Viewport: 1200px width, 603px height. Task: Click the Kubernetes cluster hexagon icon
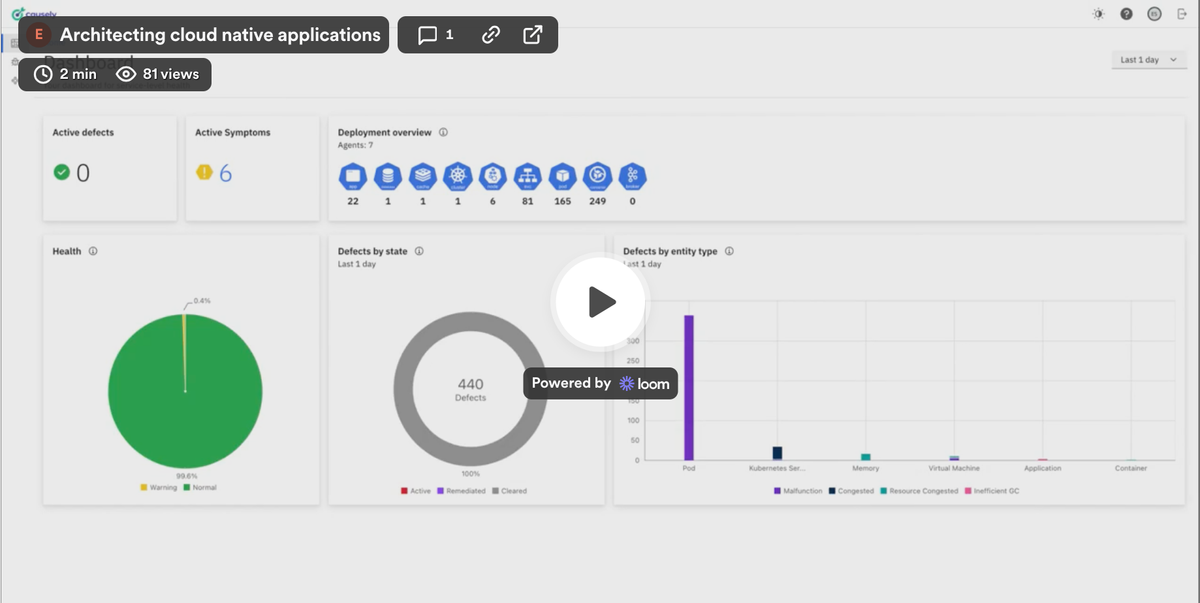[457, 174]
